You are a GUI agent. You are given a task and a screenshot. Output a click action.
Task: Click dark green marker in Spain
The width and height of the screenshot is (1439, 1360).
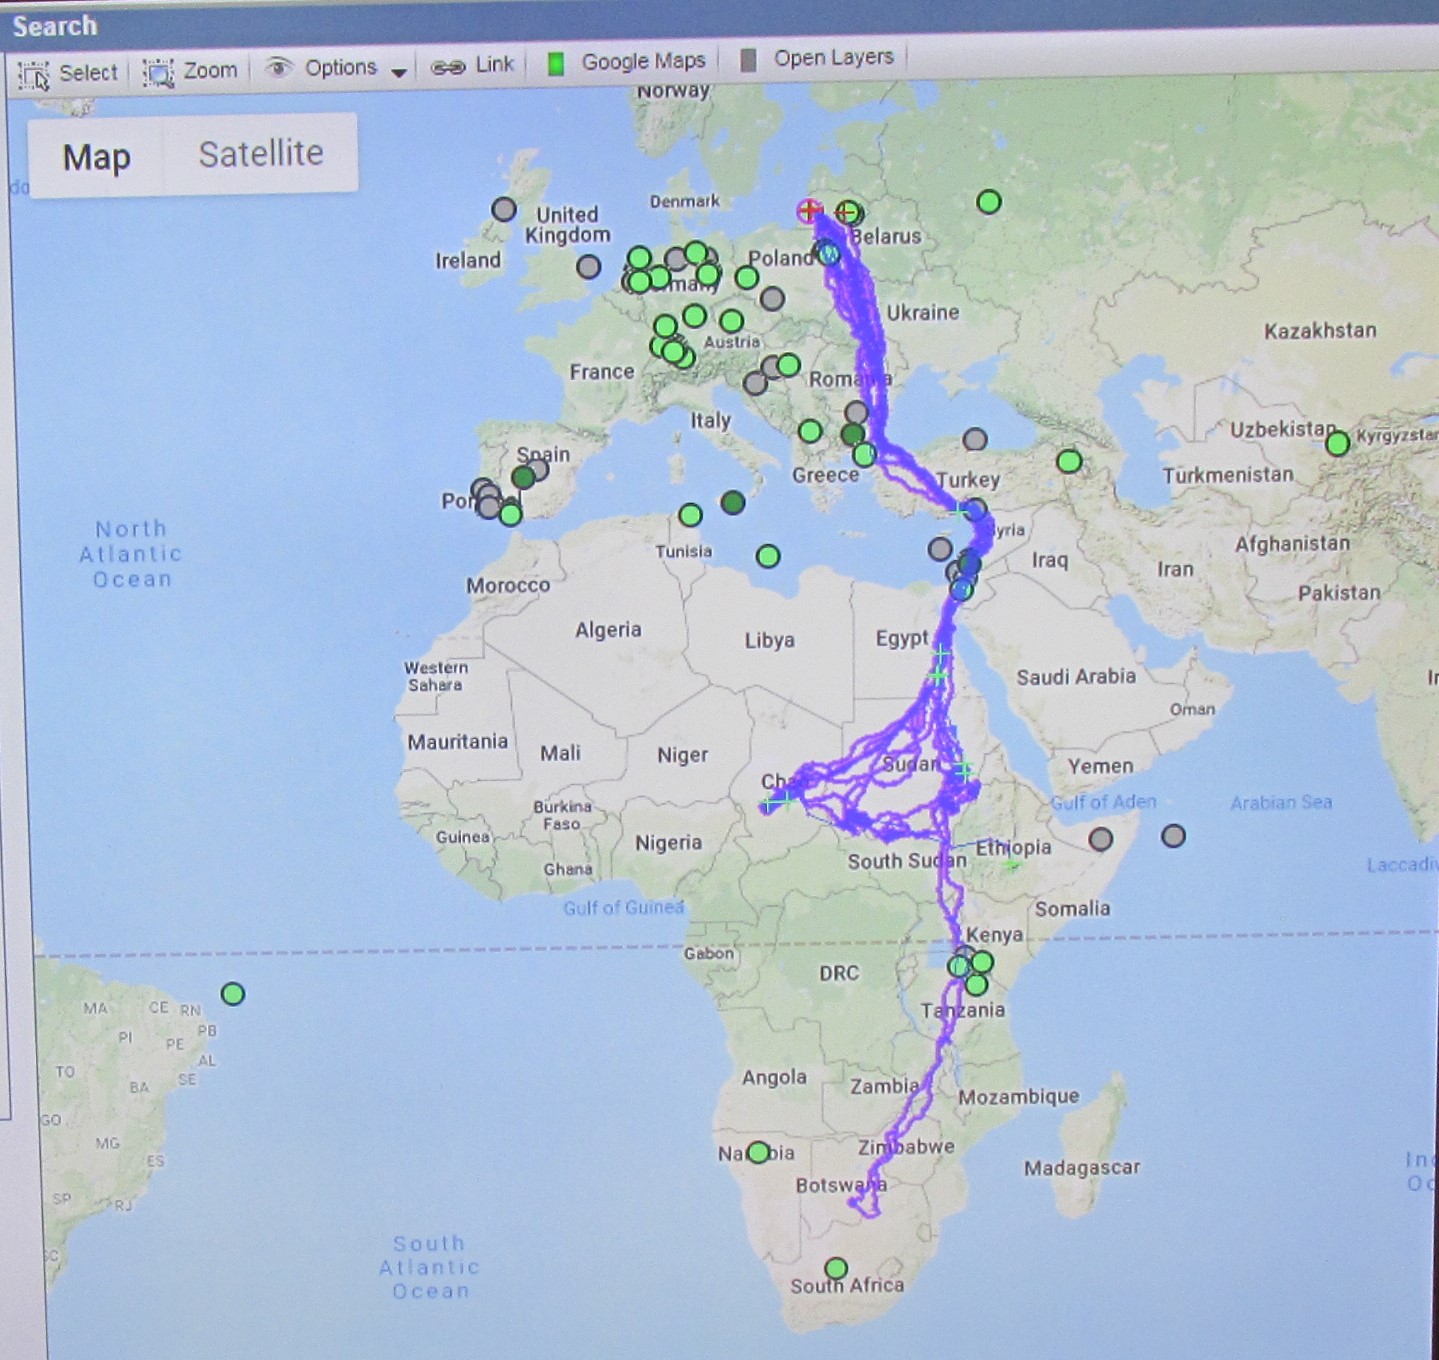[523, 477]
